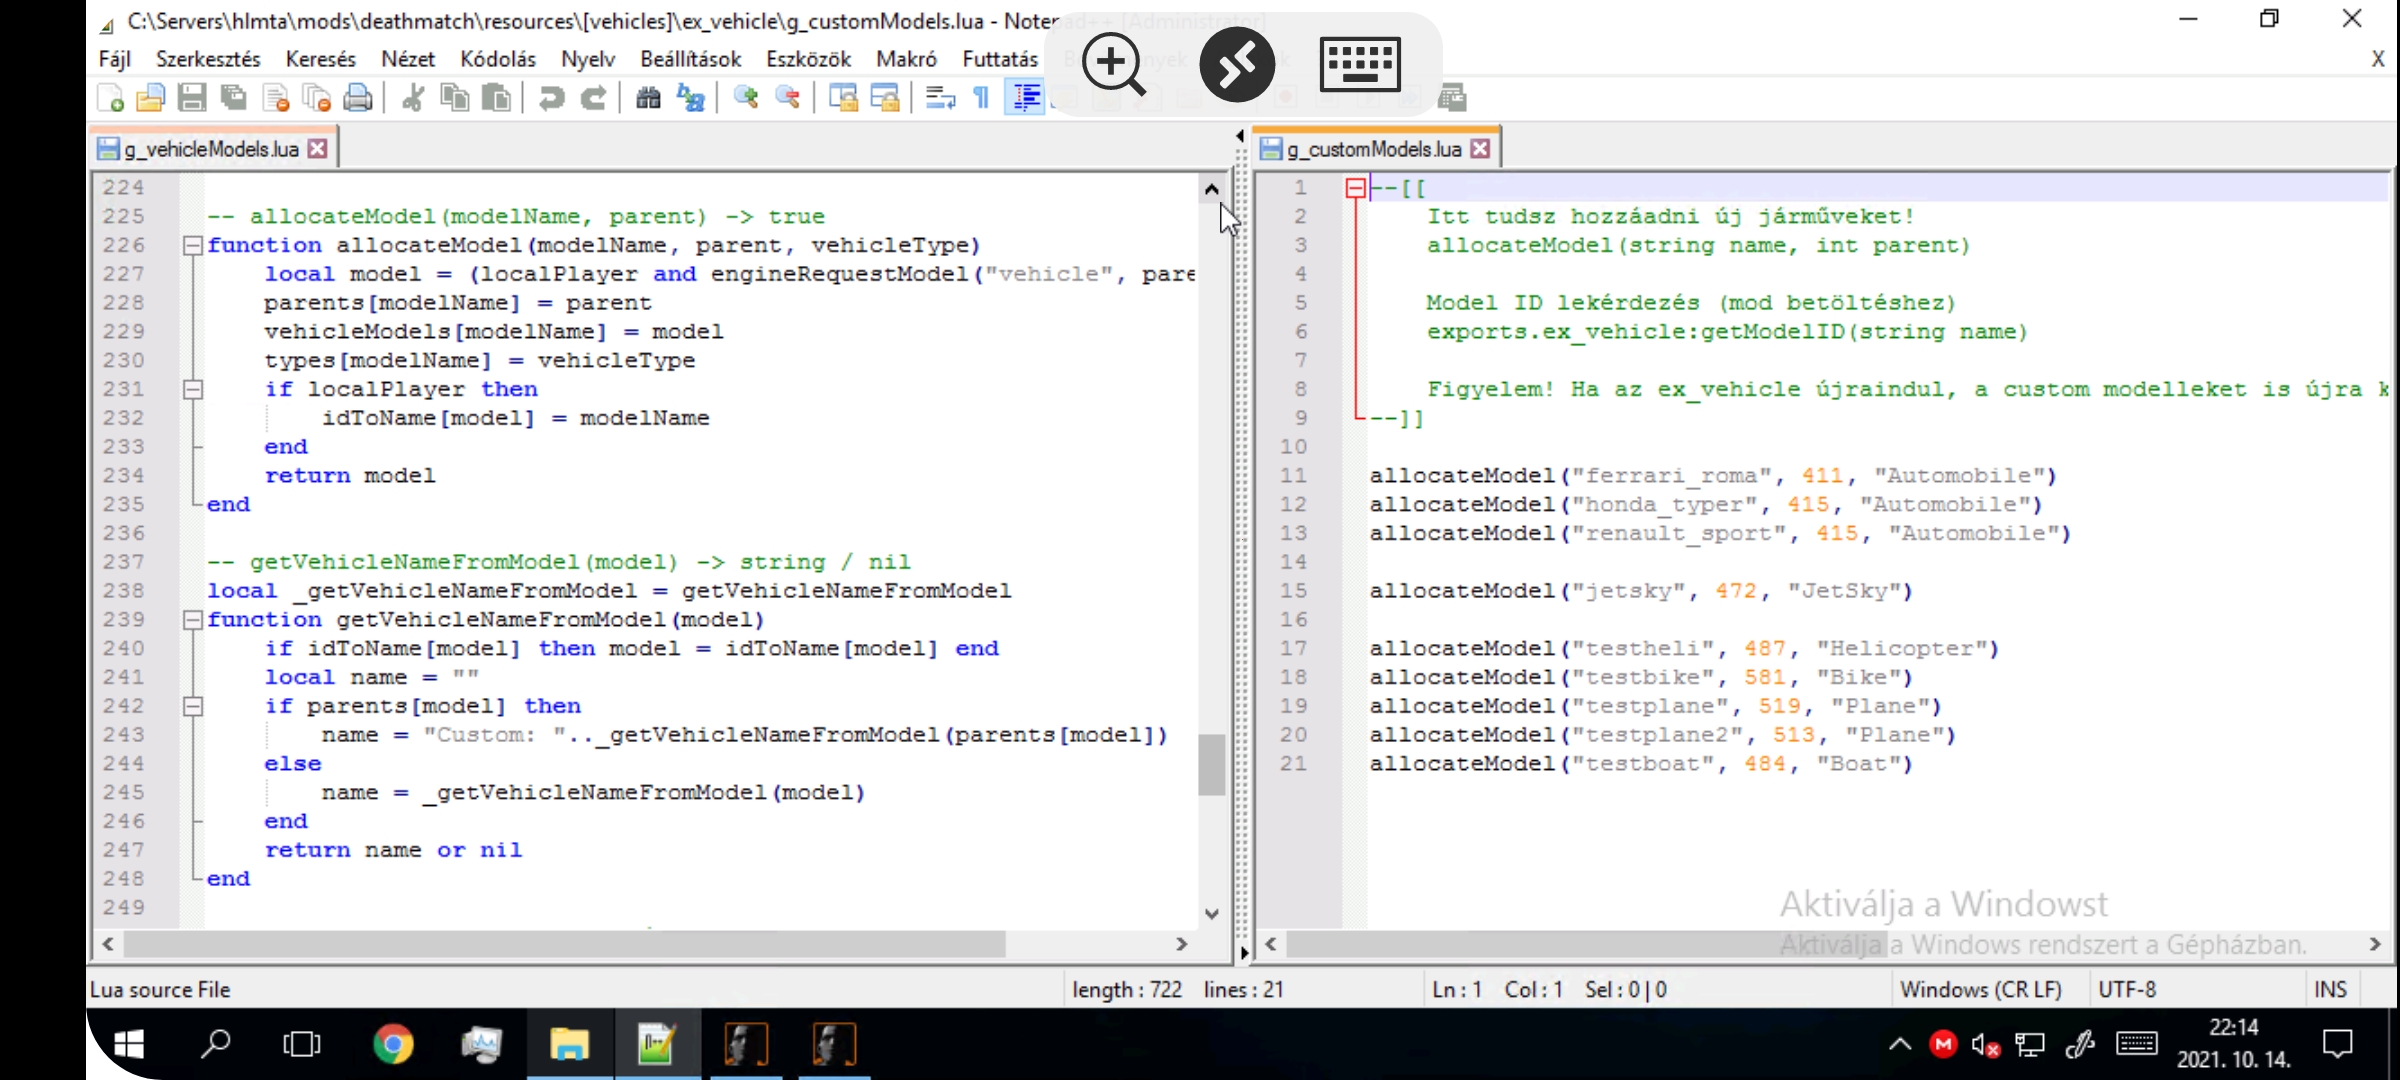Viewport: 2400px width, 1080px height.
Task: Click the Replace text icon
Action: 691,98
